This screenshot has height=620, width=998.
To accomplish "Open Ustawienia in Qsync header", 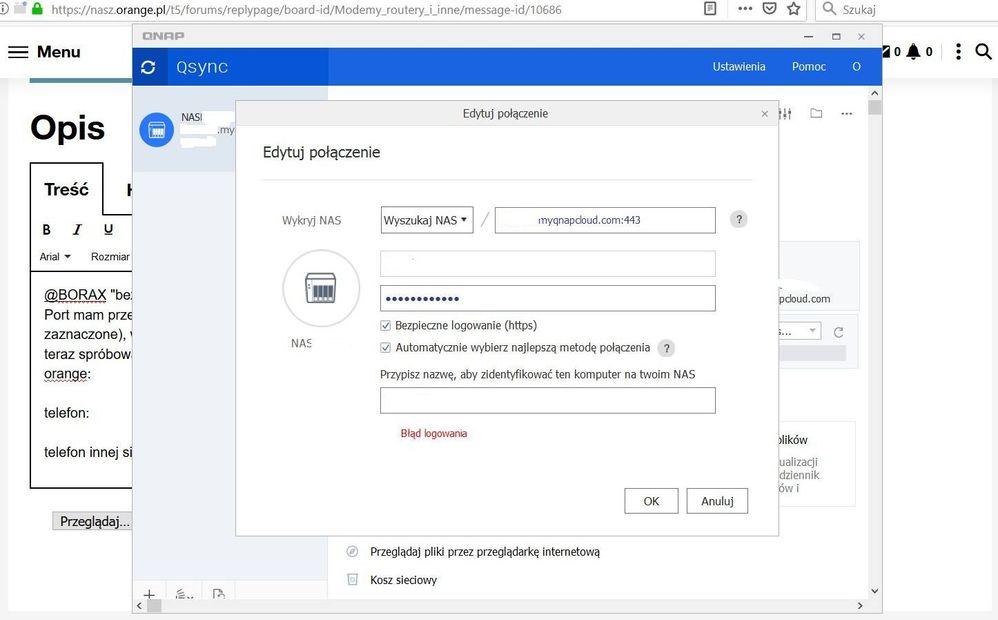I will 739,67.
